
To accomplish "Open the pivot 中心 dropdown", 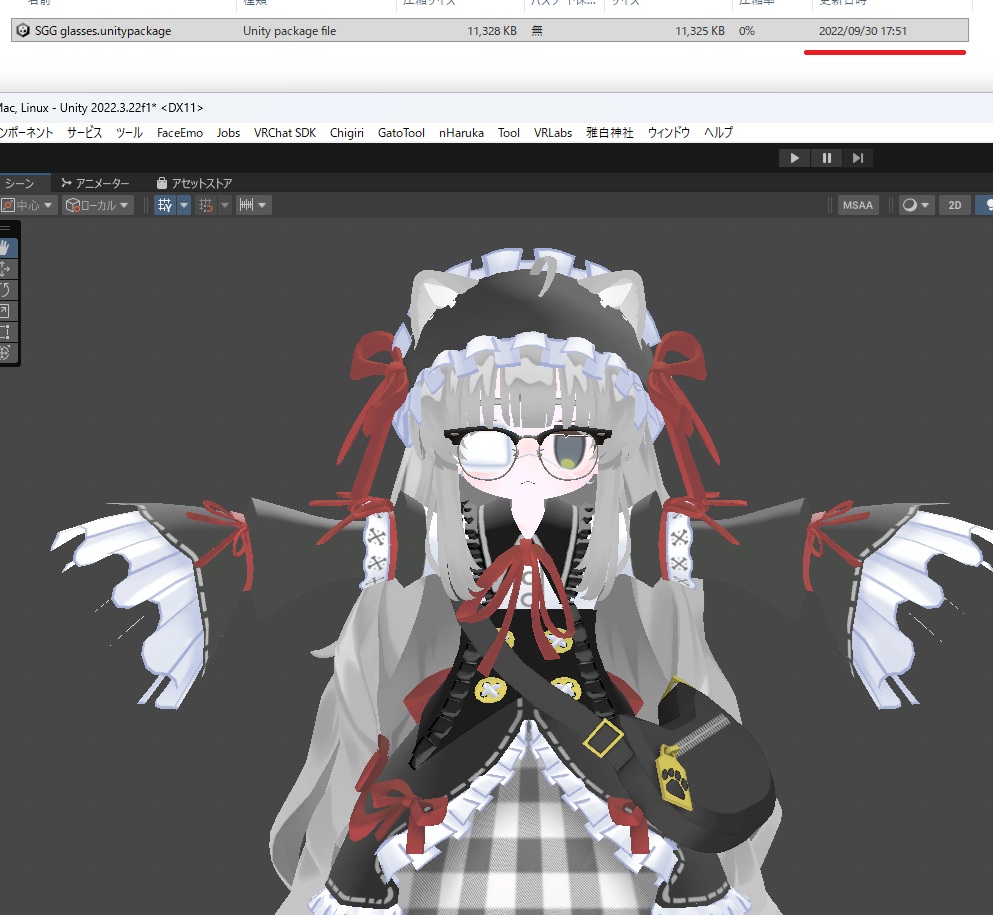I will pos(28,205).
